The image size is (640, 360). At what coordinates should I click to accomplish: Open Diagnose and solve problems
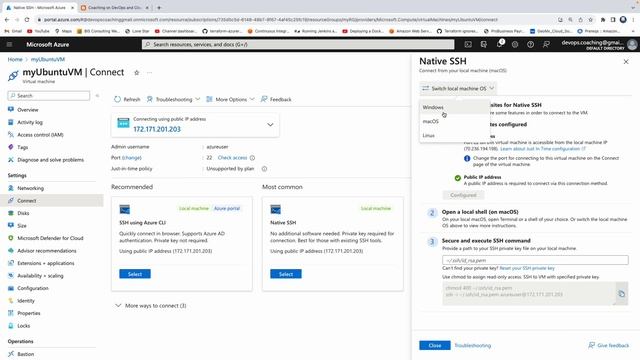pos(50,160)
